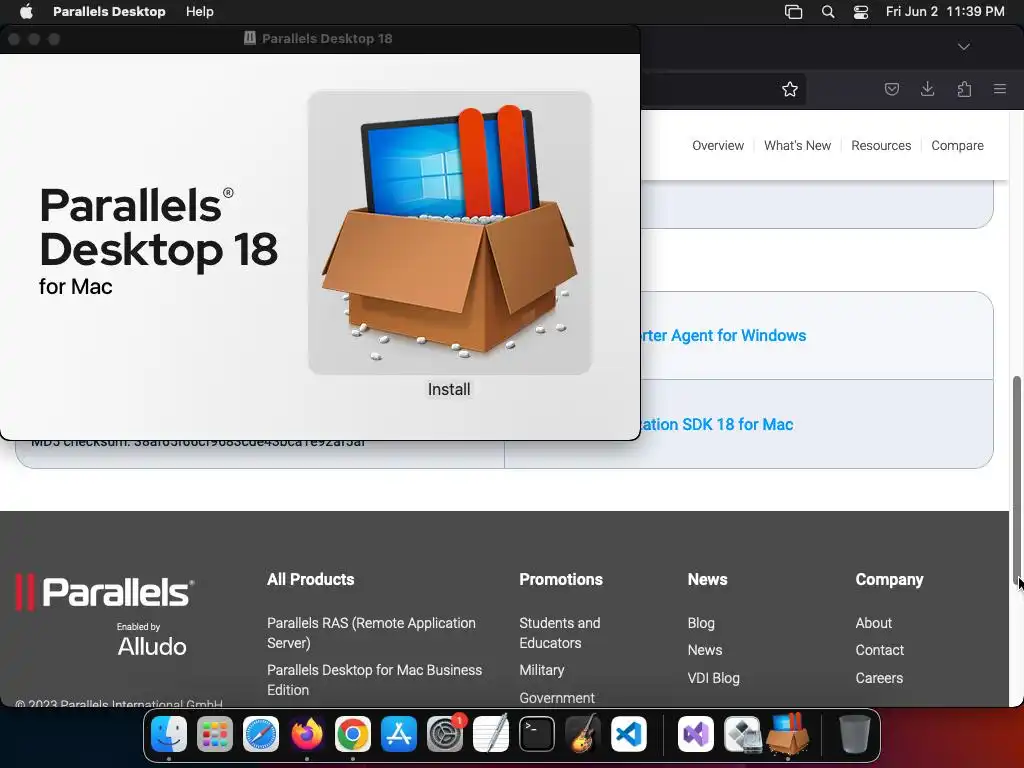Screen dimensions: 1024x768
Task: Click the Parallels logo in the footer
Action: pyautogui.click(x=104, y=592)
